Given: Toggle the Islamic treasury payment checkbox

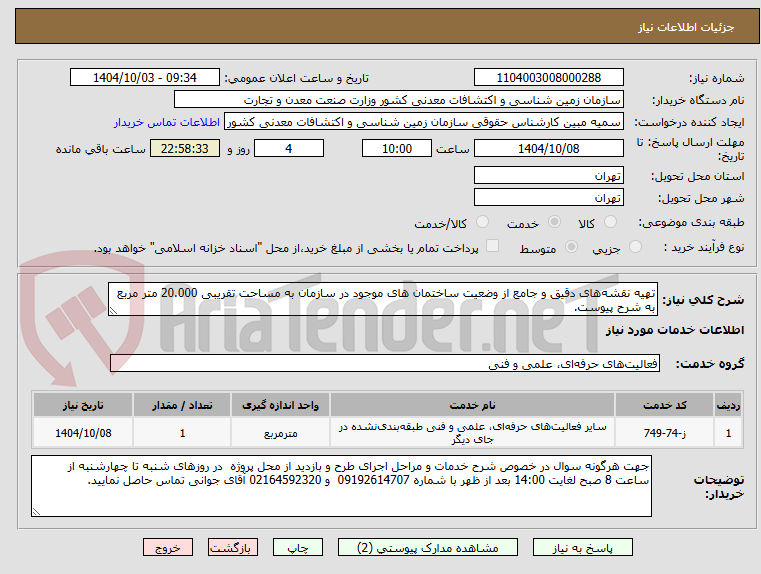Looking at the screenshot, I should 493,246.
